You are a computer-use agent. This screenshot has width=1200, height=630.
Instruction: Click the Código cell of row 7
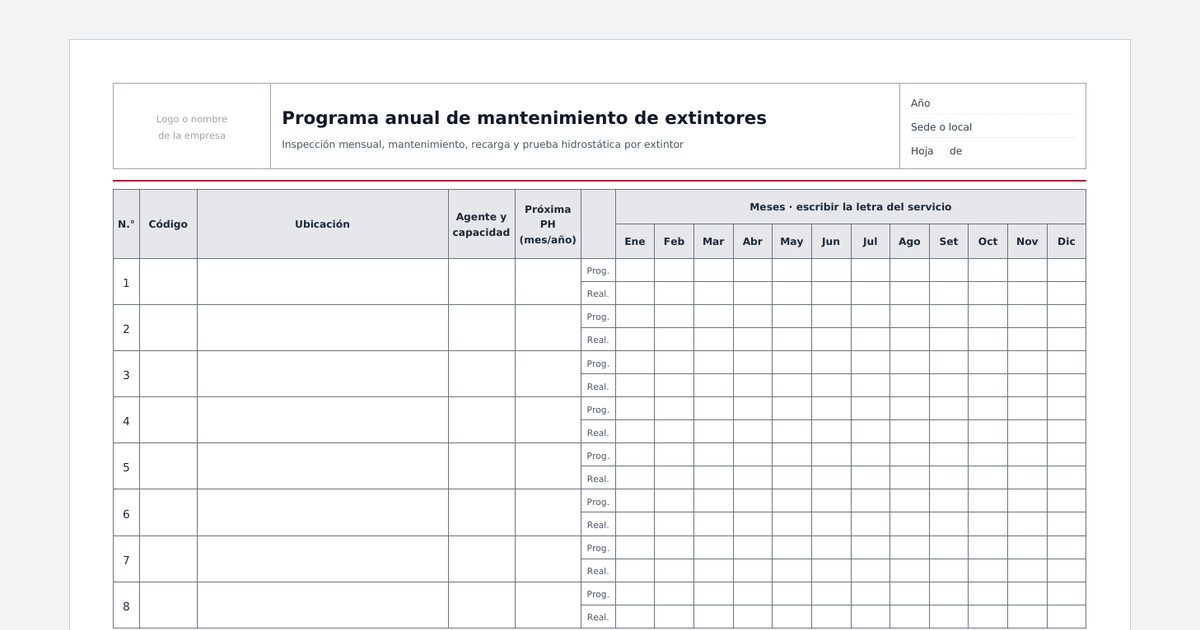coord(168,559)
